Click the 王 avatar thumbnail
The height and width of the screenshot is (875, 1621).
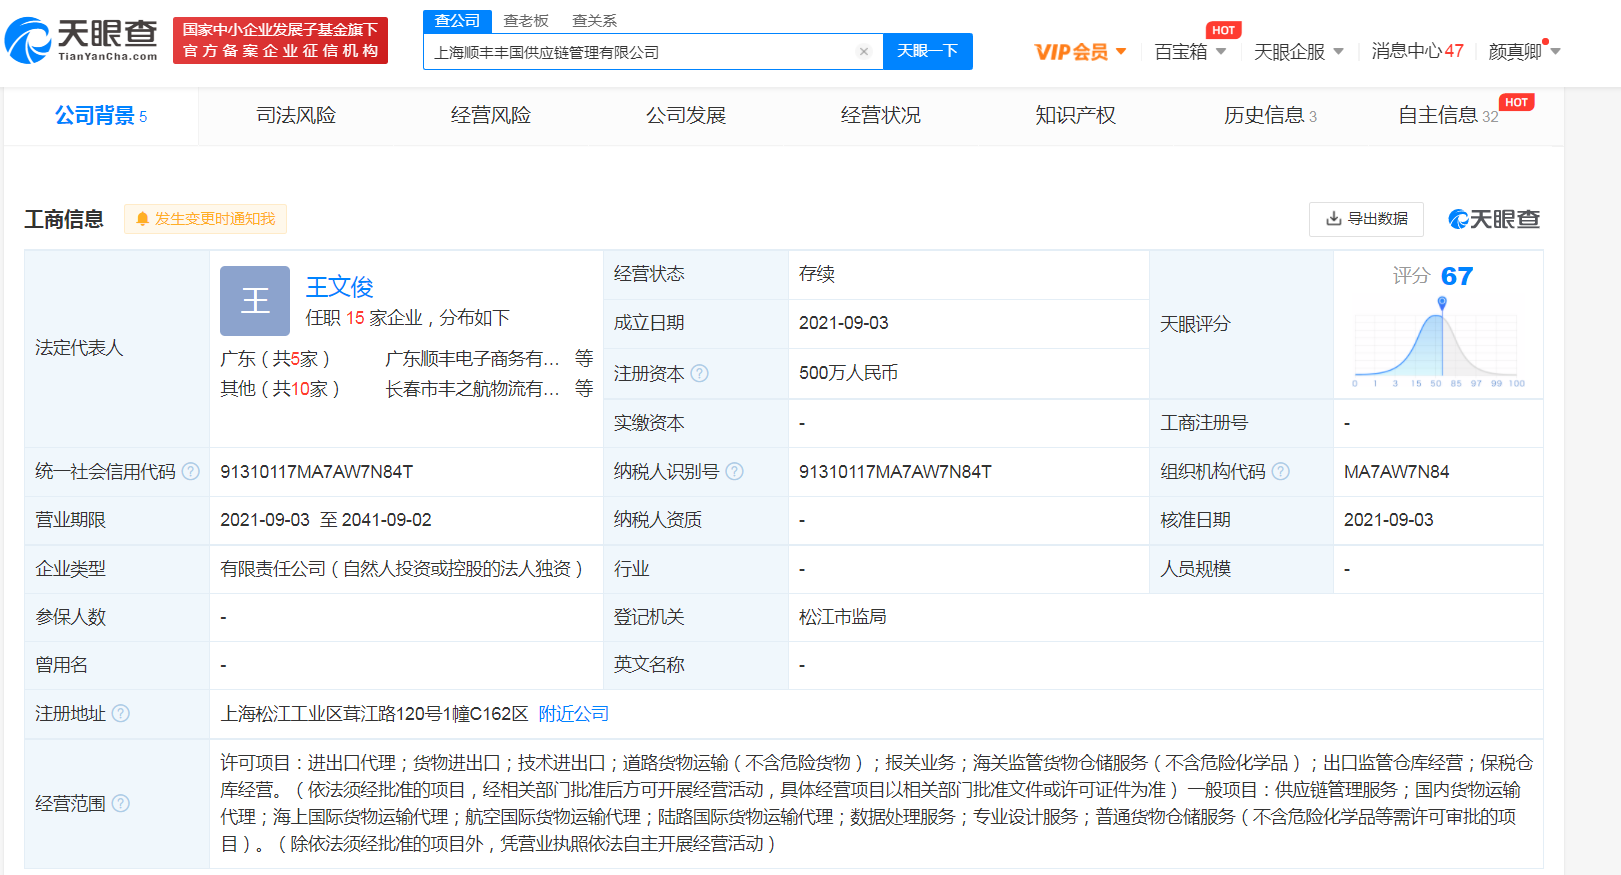pyautogui.click(x=255, y=301)
